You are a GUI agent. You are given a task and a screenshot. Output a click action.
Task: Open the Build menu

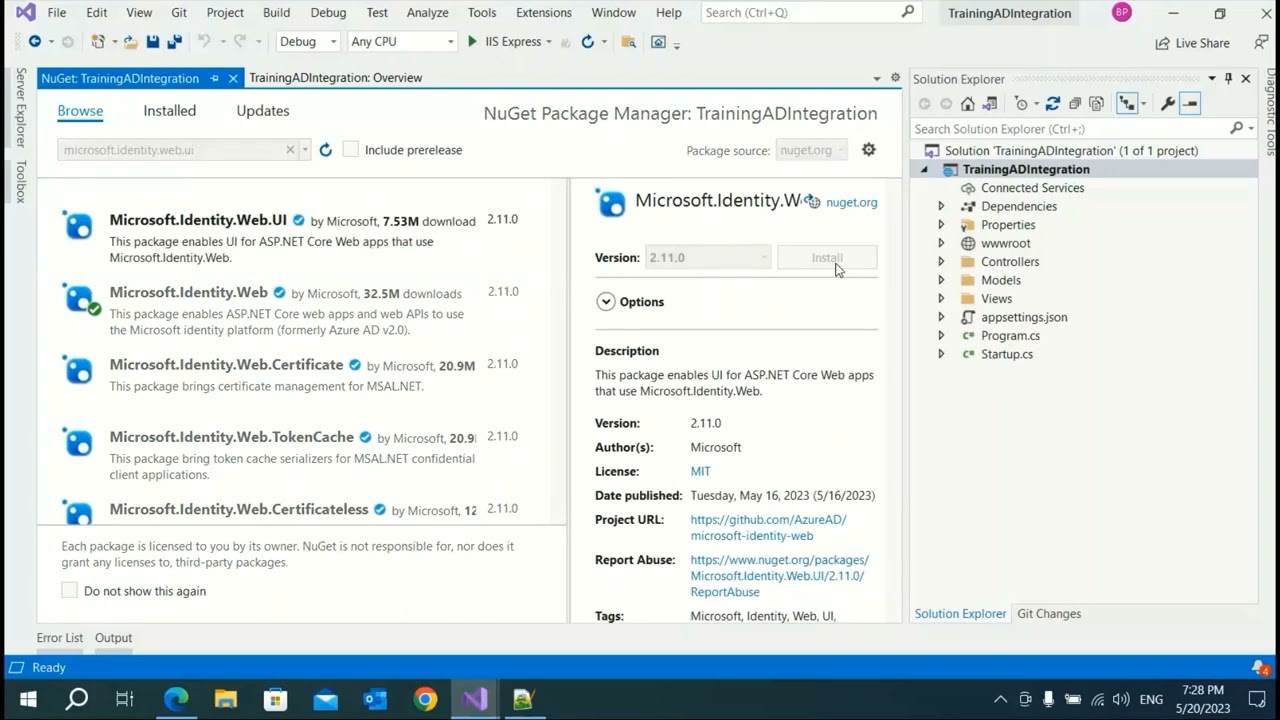click(276, 13)
